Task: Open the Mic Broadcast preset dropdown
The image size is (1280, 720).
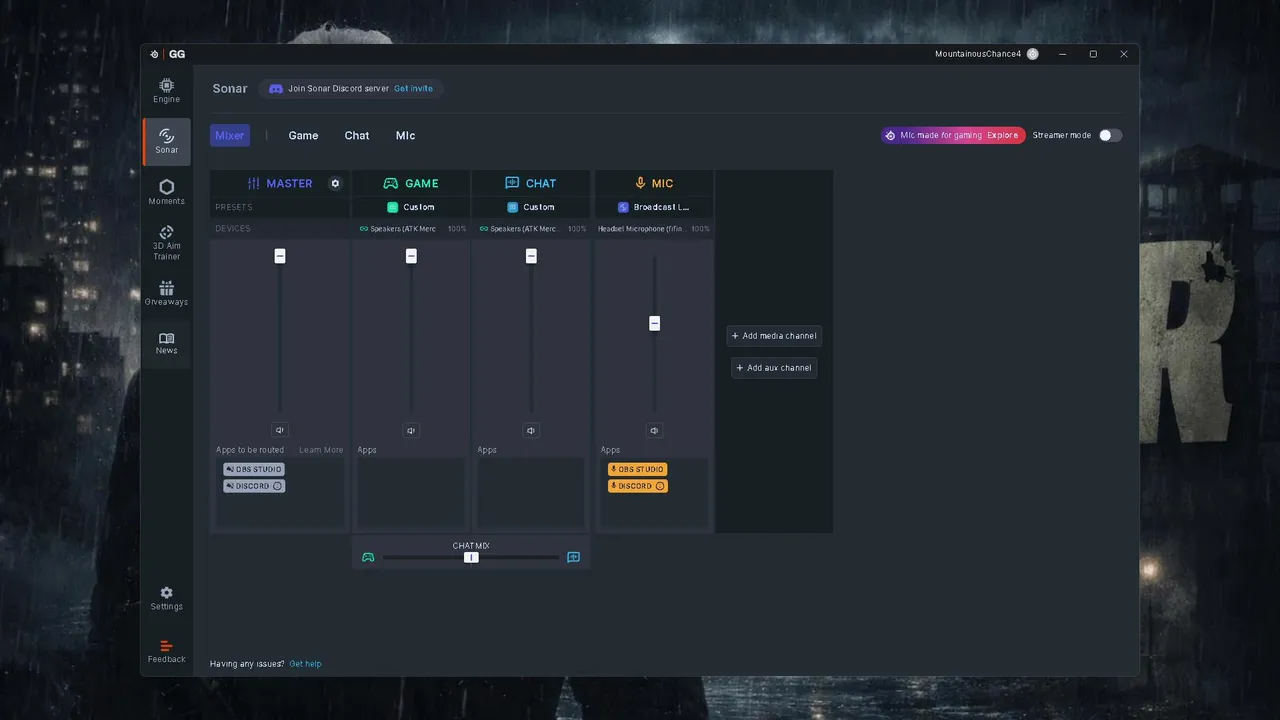Action: [x=654, y=207]
